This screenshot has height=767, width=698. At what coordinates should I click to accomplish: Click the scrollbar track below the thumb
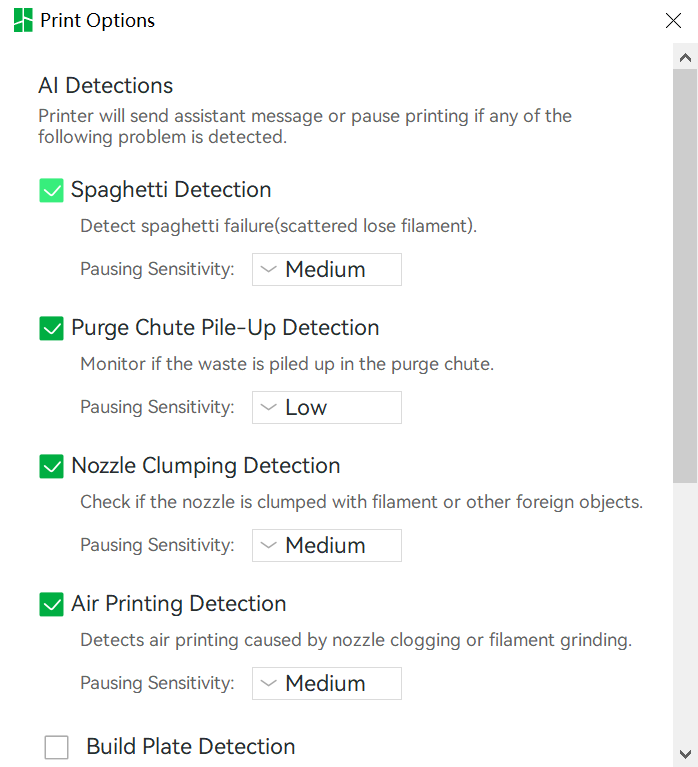[685, 611]
